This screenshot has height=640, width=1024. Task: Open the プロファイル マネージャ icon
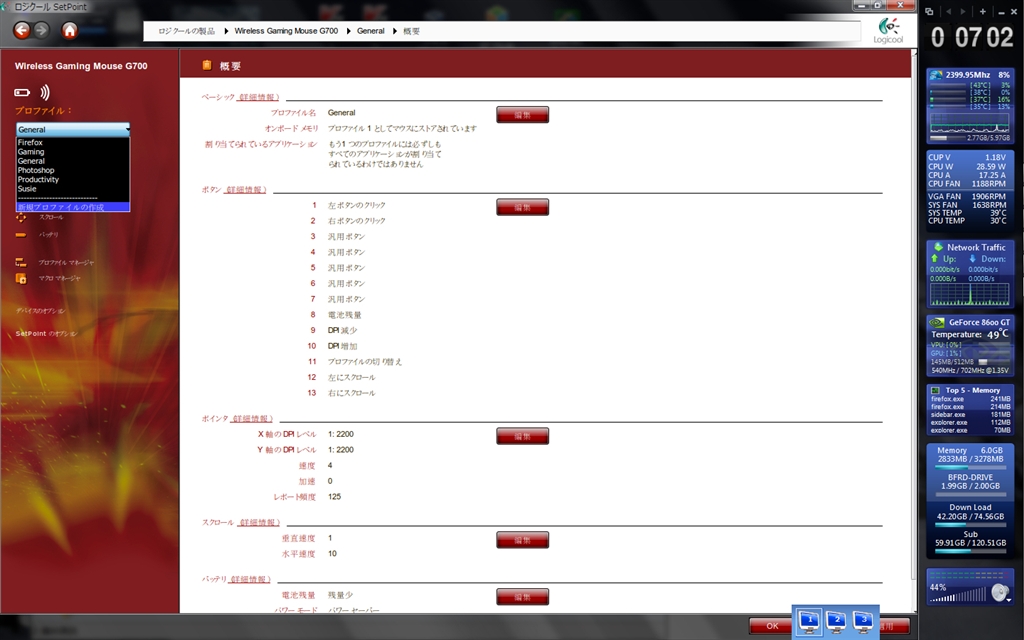(21, 263)
